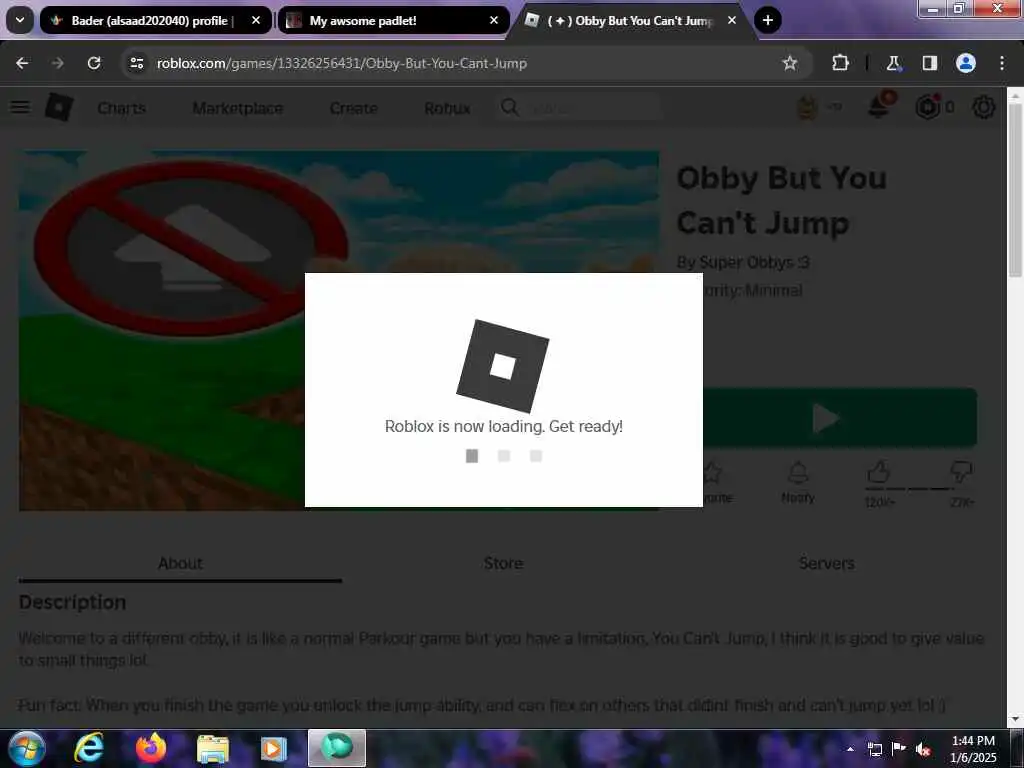The image size is (1024, 768).
Task: Click the 'Description' heading
Action: [72, 602]
